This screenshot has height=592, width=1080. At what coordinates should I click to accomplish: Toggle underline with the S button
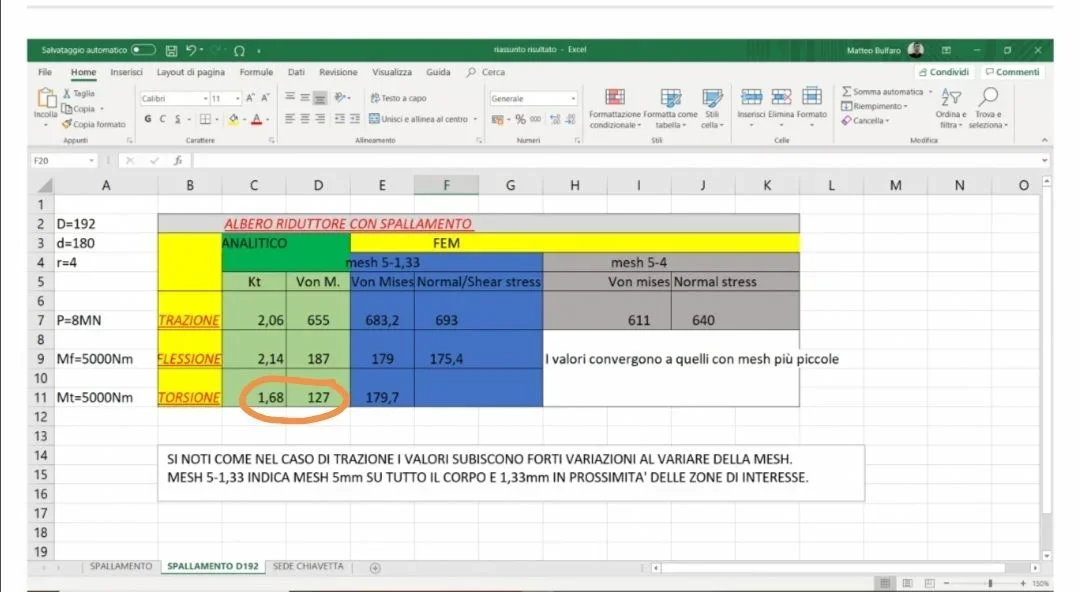click(x=178, y=119)
